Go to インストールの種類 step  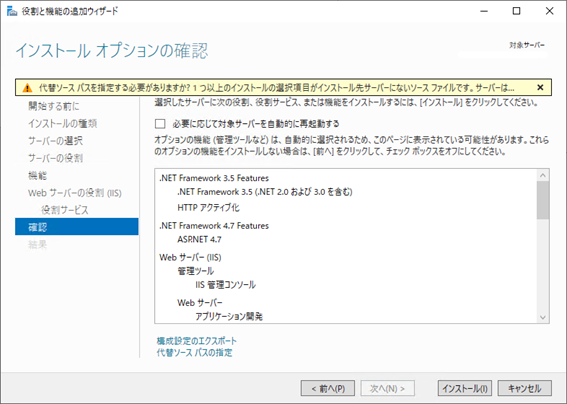[63, 124]
